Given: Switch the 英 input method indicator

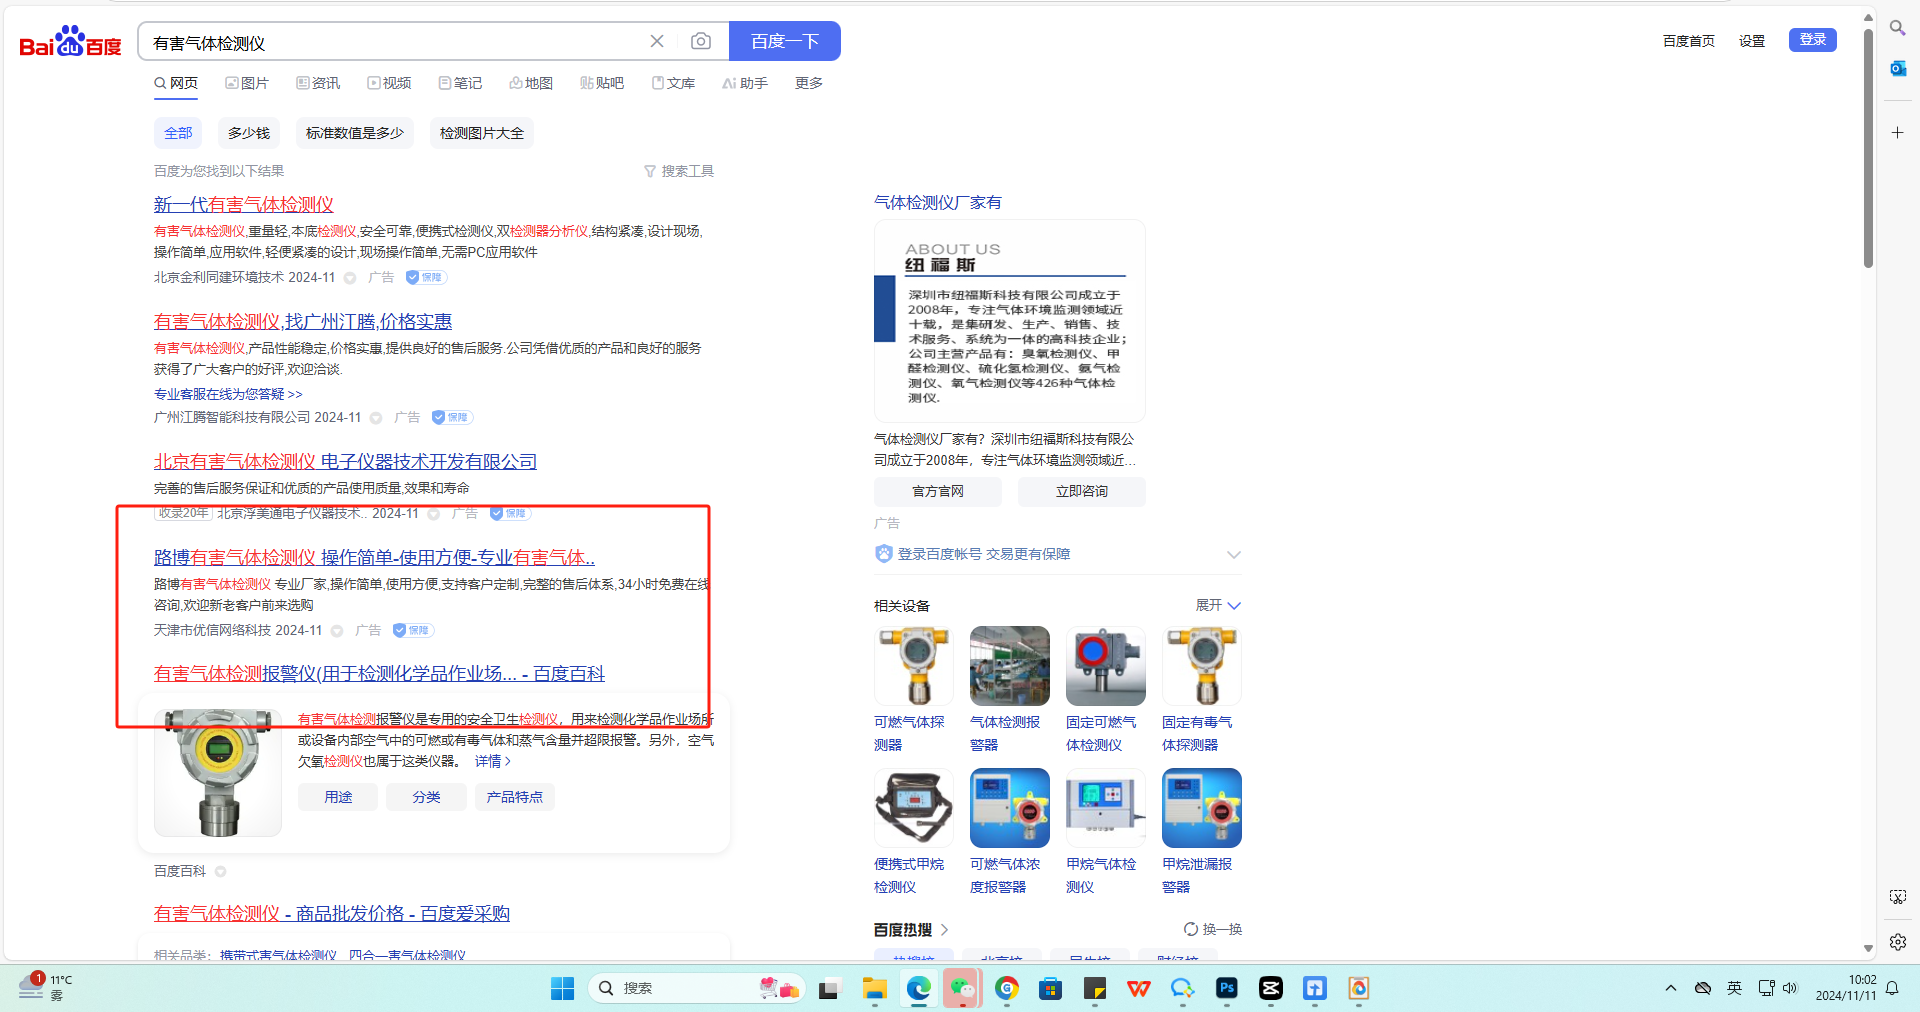Looking at the screenshot, I should 1734,988.
